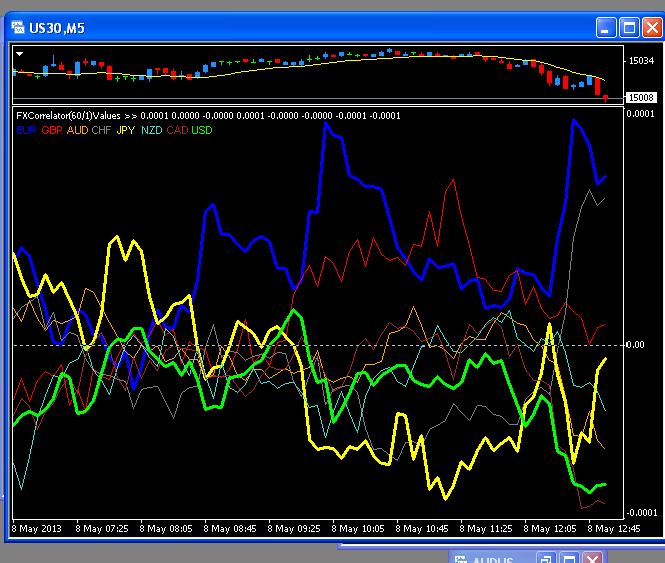Click the CHF legend label
This screenshot has width=665, height=563.
point(101,130)
